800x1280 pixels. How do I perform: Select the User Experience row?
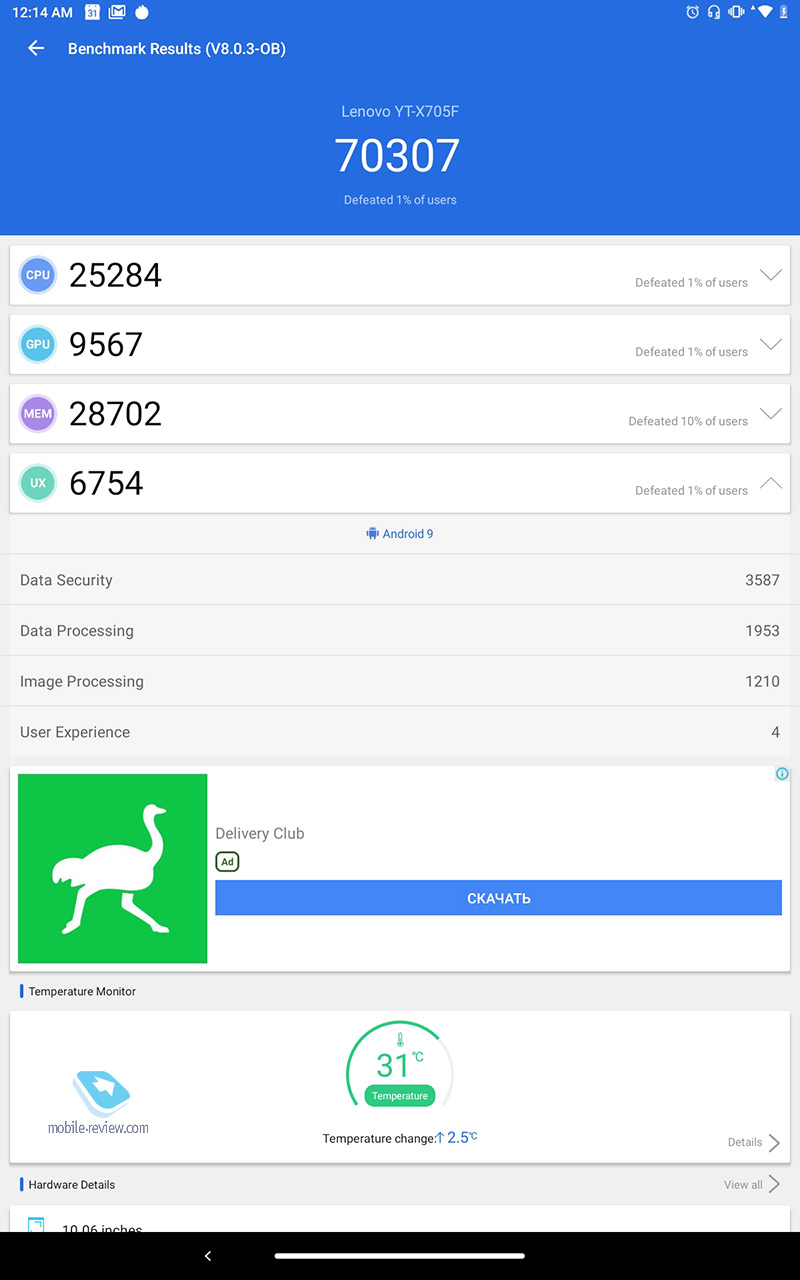coord(400,732)
